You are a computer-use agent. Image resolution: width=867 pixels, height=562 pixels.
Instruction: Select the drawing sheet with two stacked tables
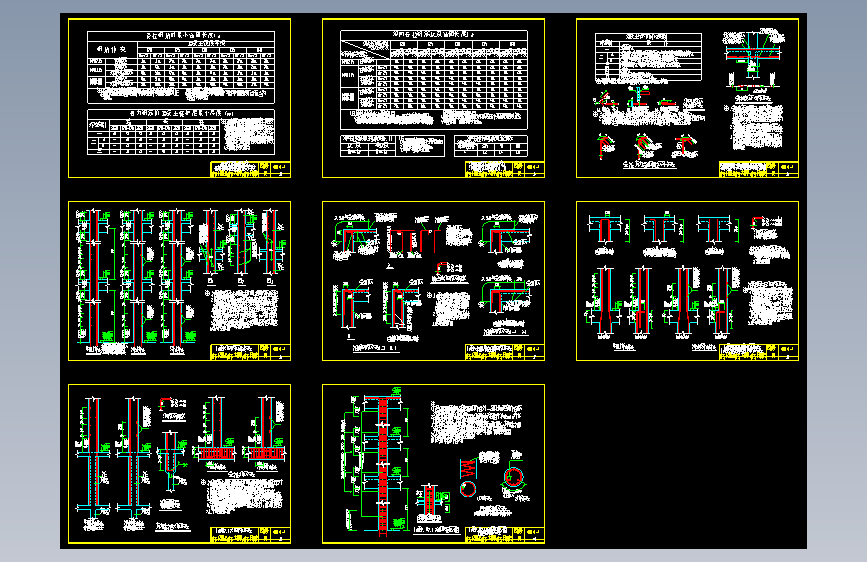(179, 98)
